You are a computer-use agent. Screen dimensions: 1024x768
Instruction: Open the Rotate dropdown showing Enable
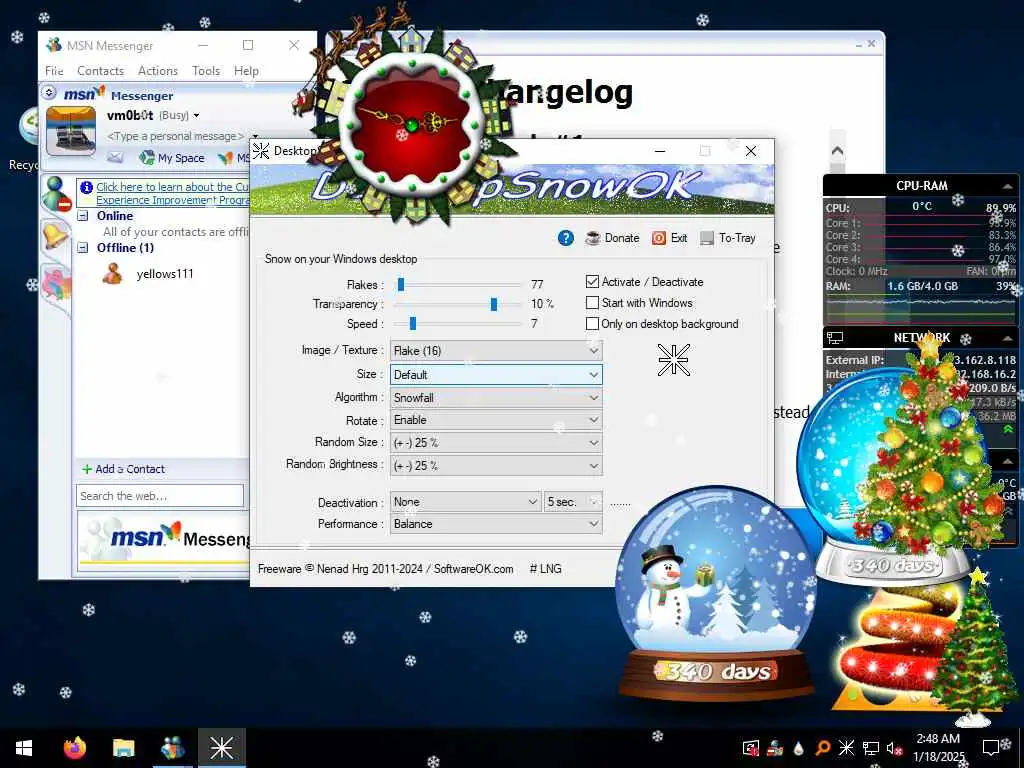496,420
